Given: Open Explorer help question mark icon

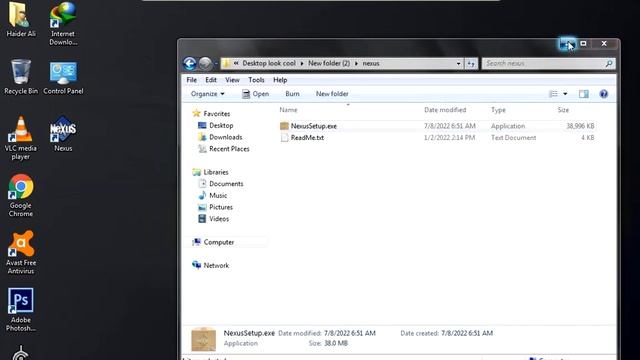Looking at the screenshot, I should pyautogui.click(x=604, y=94).
